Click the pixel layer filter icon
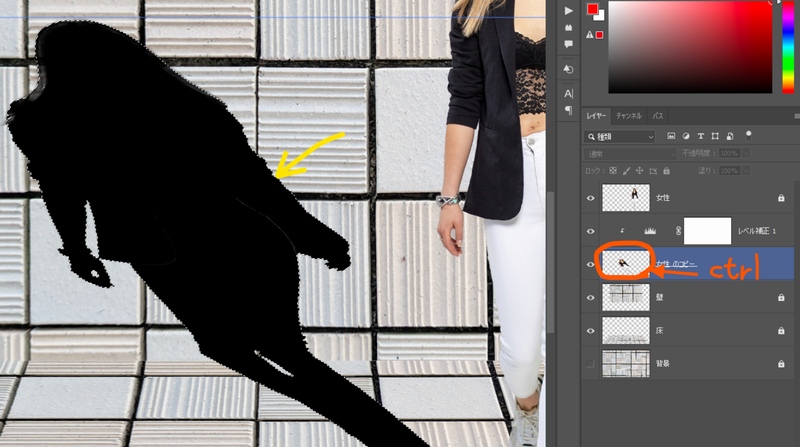This screenshot has width=800, height=447. (x=671, y=136)
